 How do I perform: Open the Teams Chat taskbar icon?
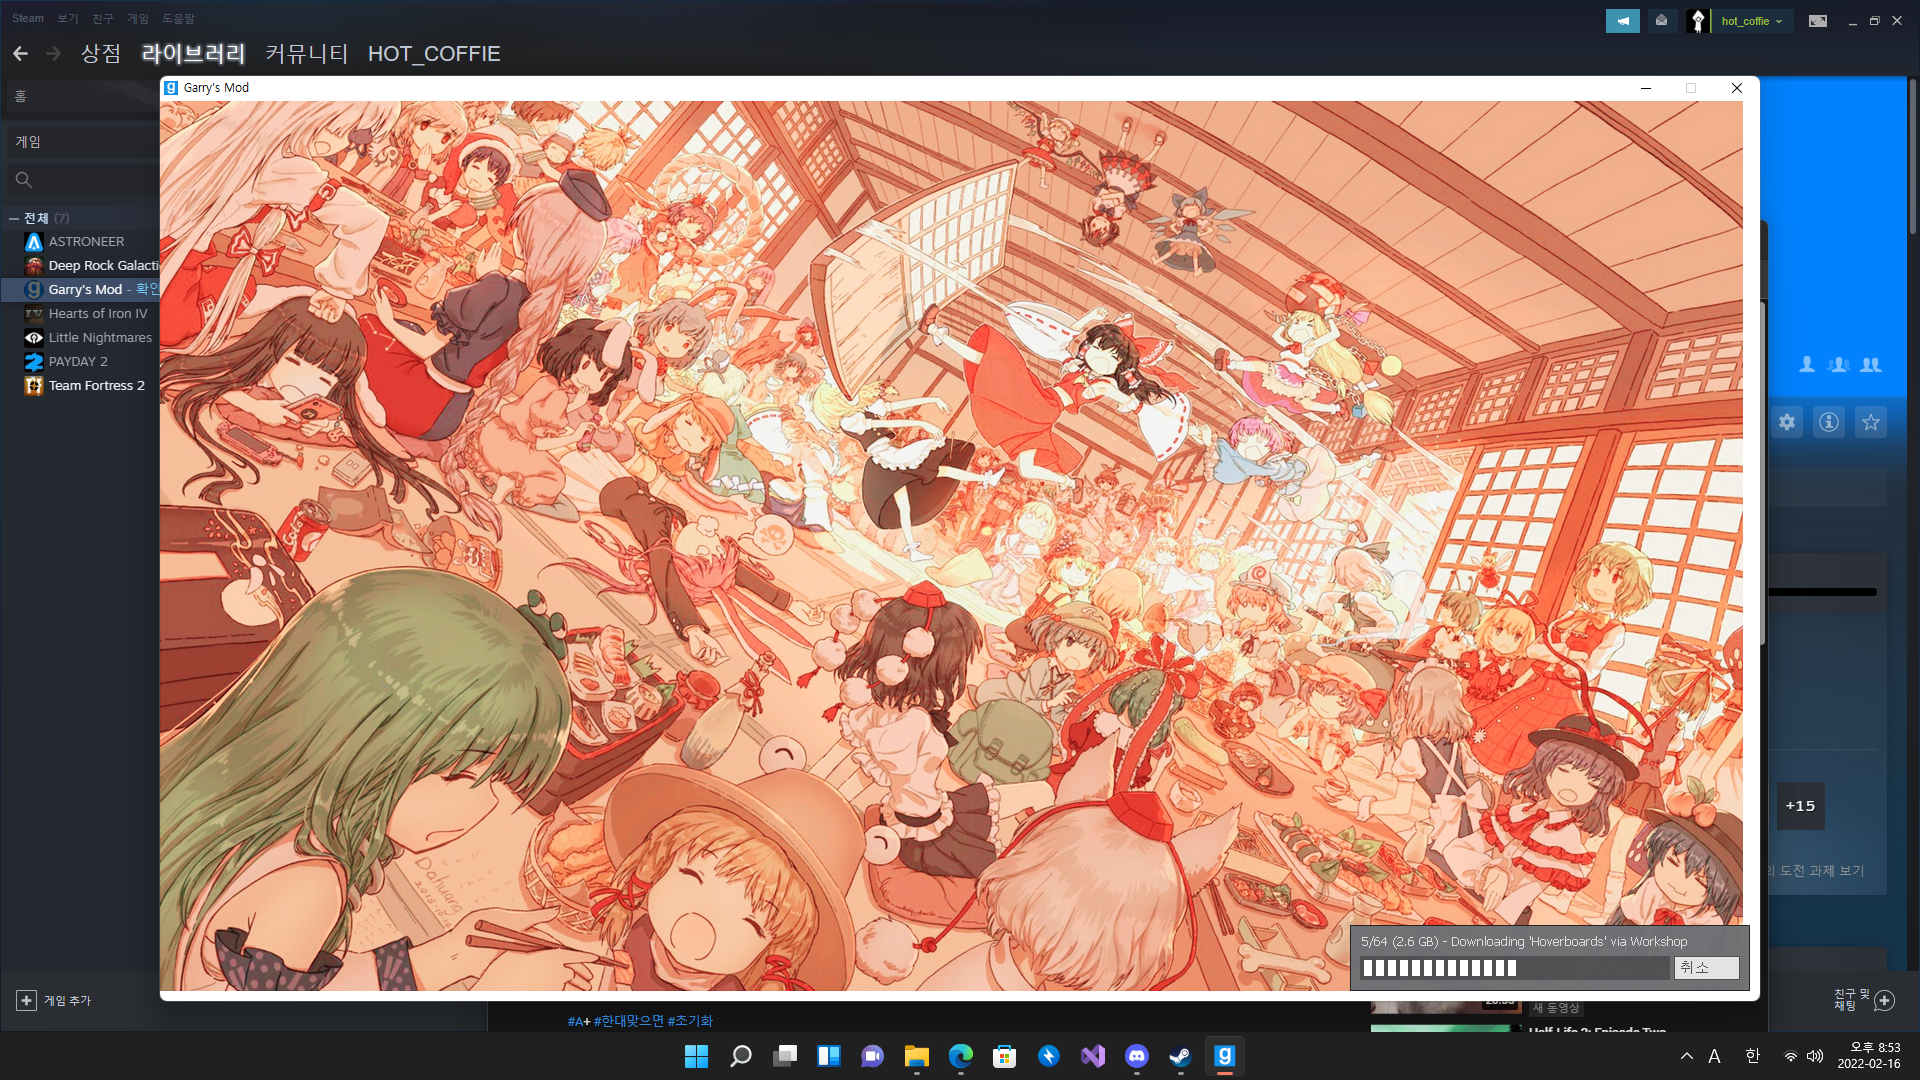coord(872,1056)
